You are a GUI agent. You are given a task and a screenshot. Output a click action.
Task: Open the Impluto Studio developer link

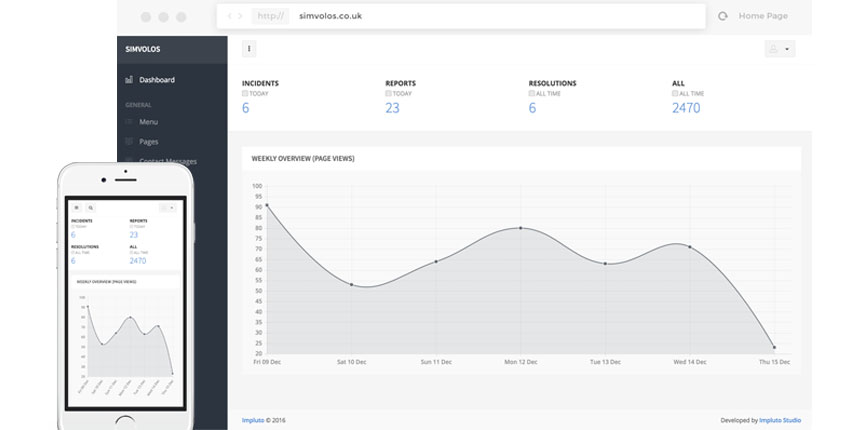781,420
